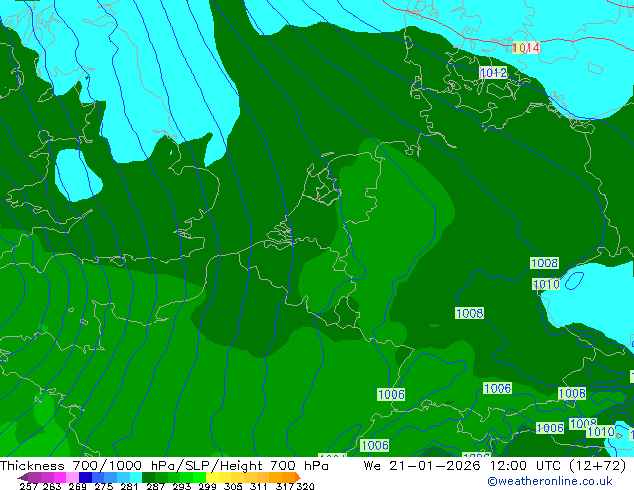Select the darkest green legend swatch
The height and width of the screenshot is (490, 634).
pyautogui.click(x=148, y=477)
